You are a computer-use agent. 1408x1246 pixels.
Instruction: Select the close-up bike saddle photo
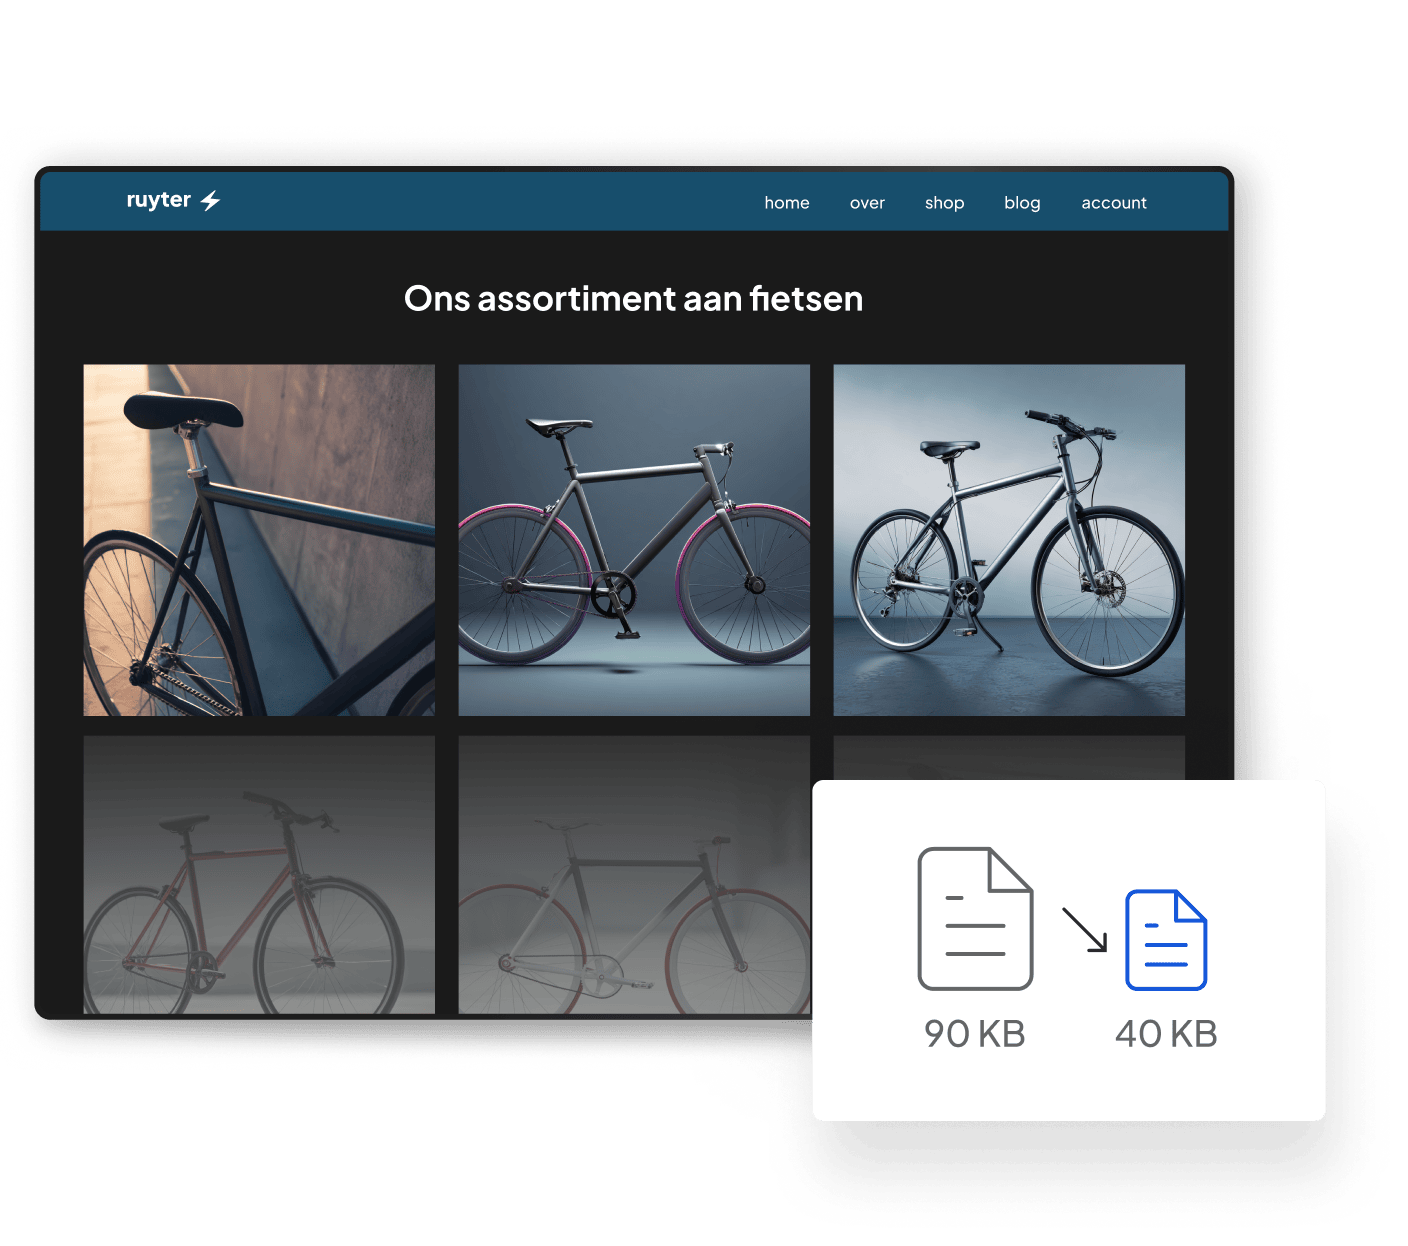pyautogui.click(x=259, y=540)
